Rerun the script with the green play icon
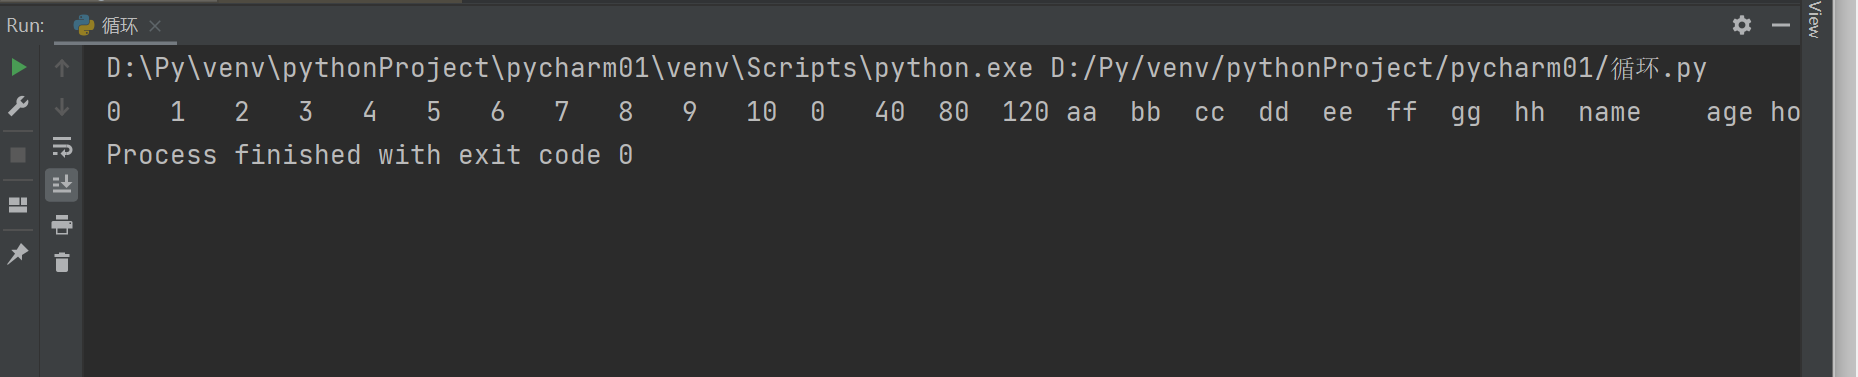Viewport: 1858px width, 377px height. coord(18,67)
